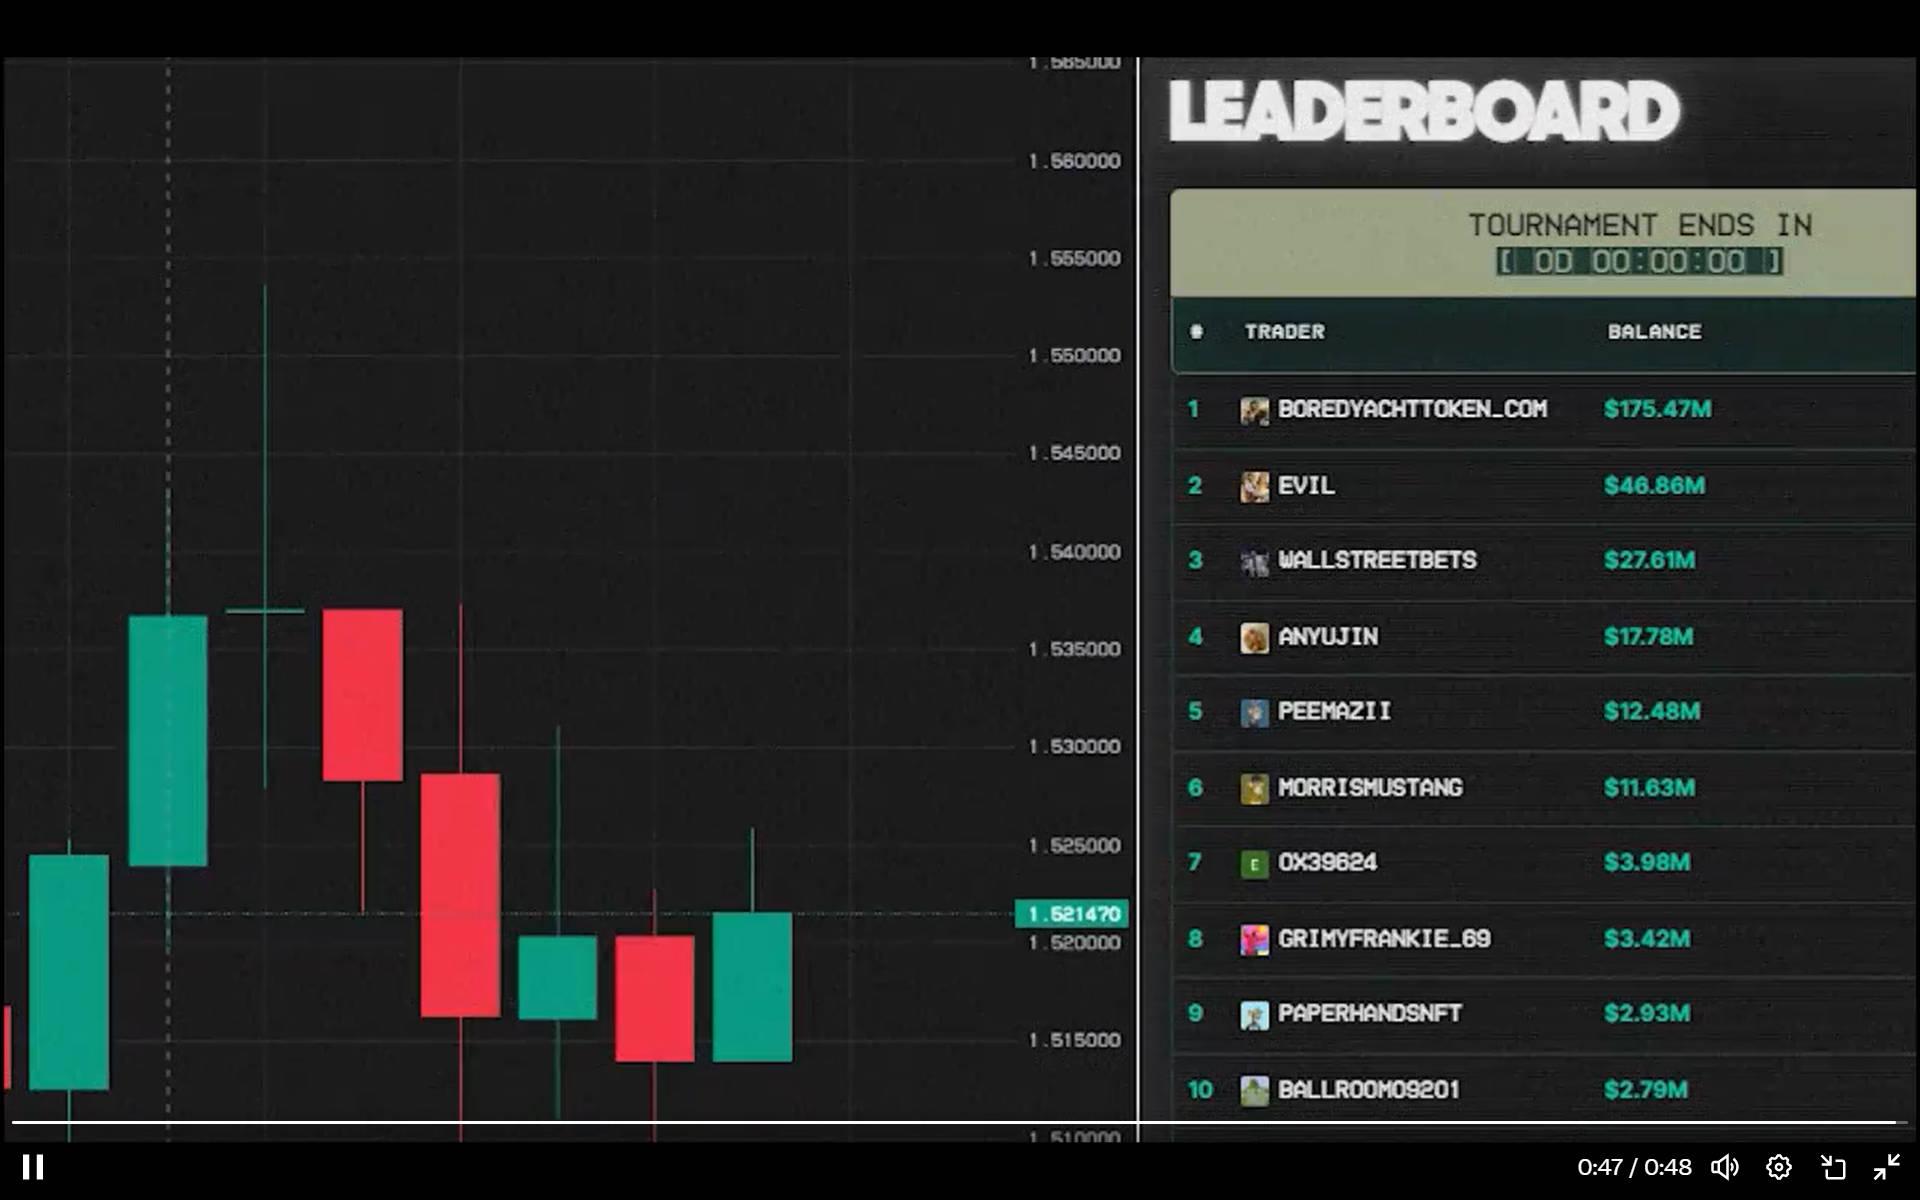Click GRIMYFRANKIE_69 profile icon

coord(1251,937)
